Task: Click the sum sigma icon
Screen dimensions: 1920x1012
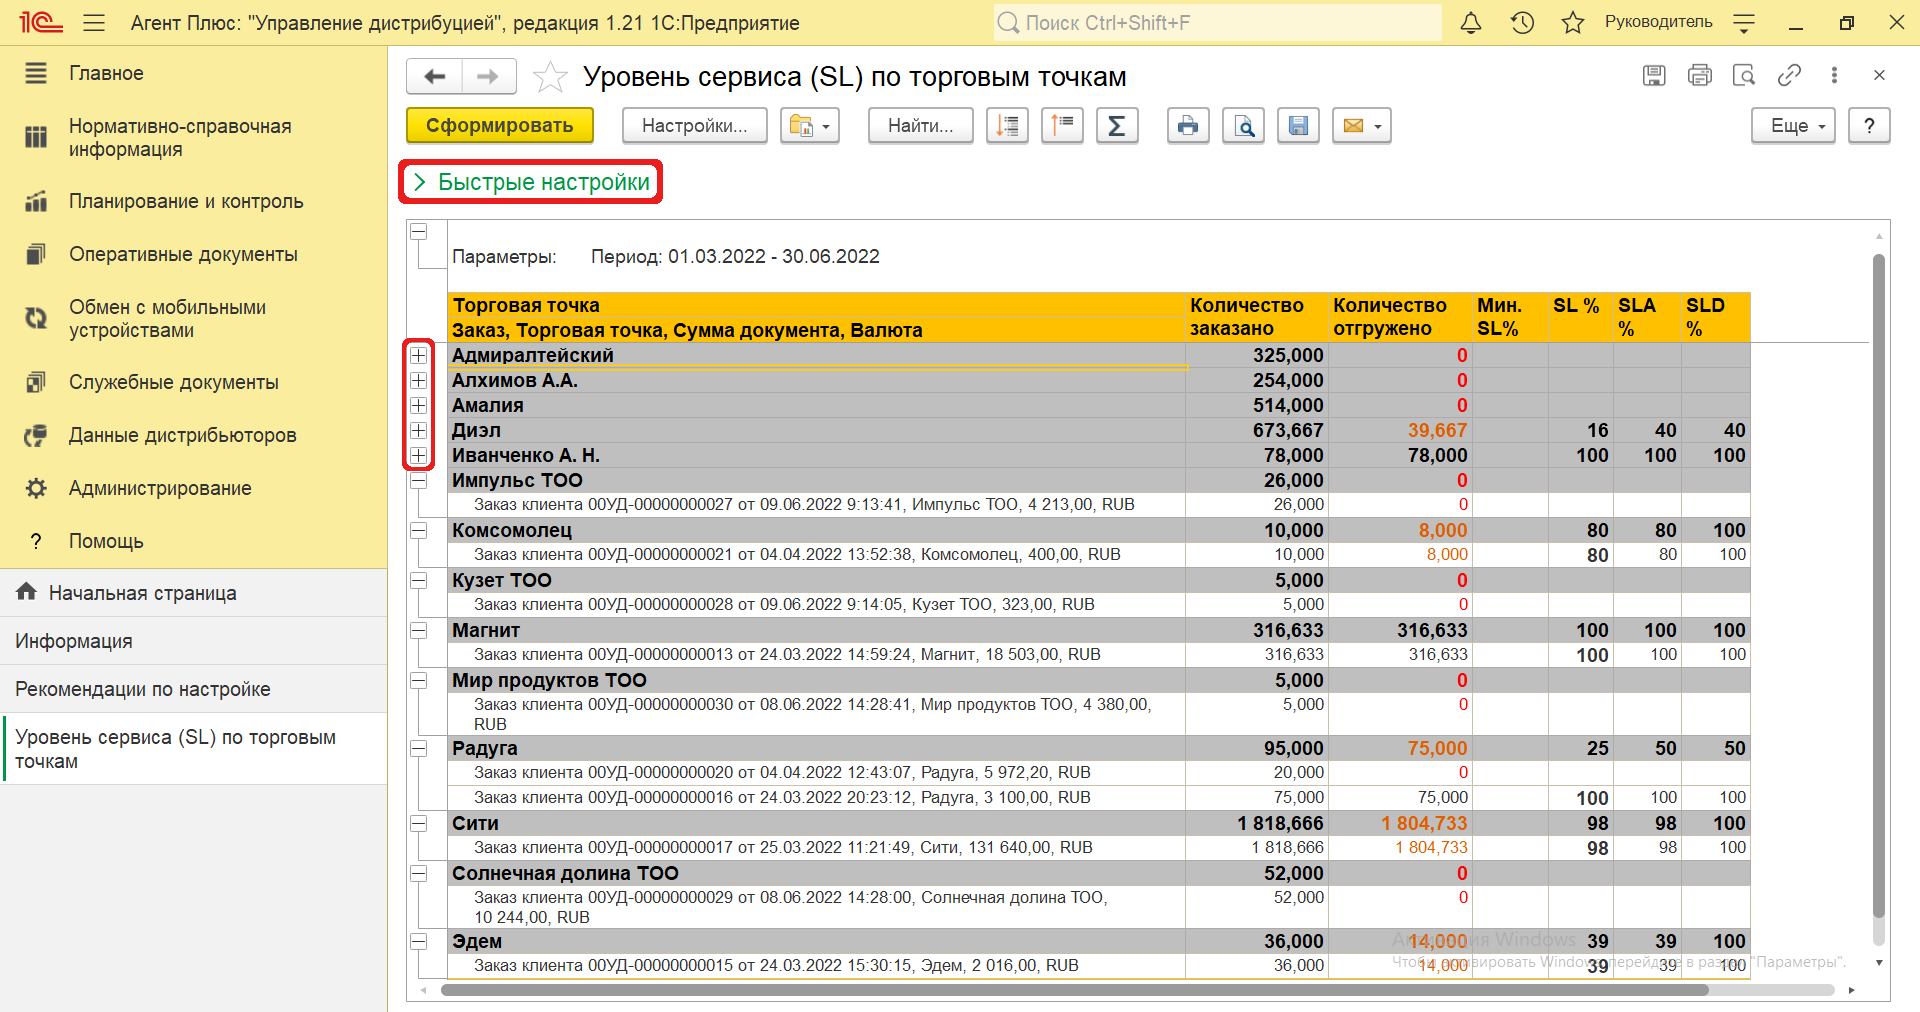Action: click(x=1117, y=125)
